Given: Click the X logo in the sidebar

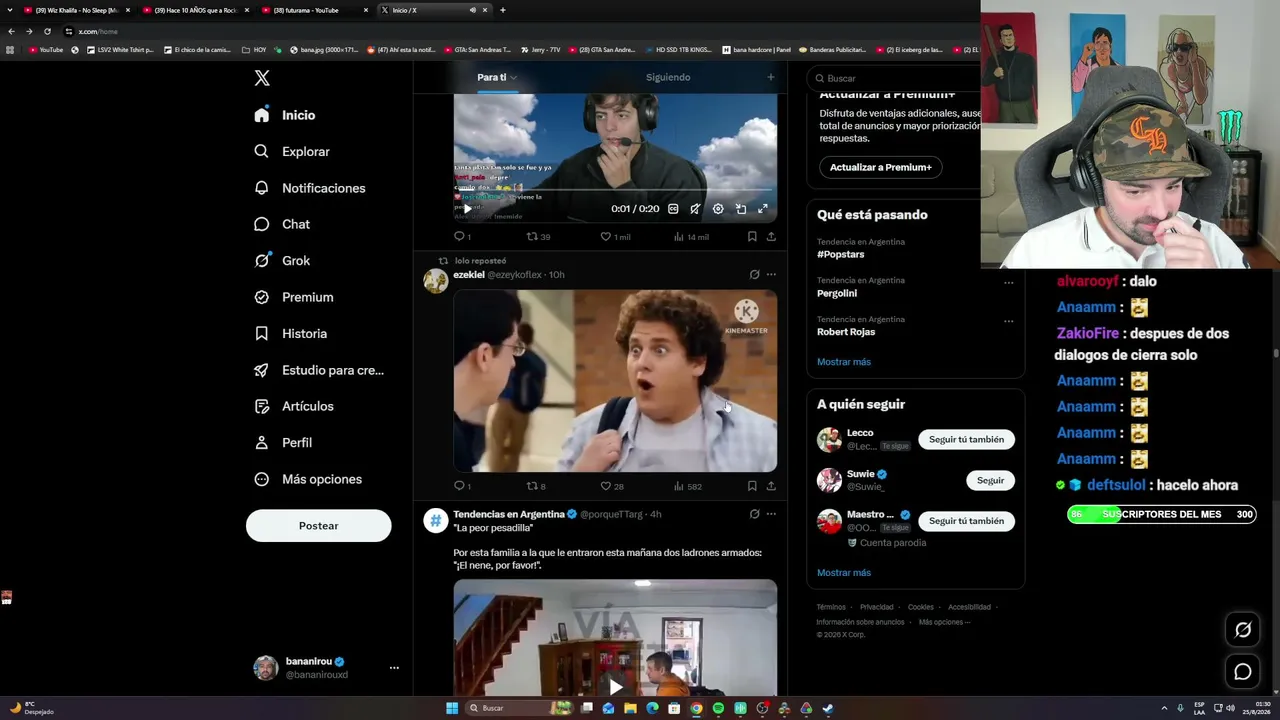Looking at the screenshot, I should point(262,78).
